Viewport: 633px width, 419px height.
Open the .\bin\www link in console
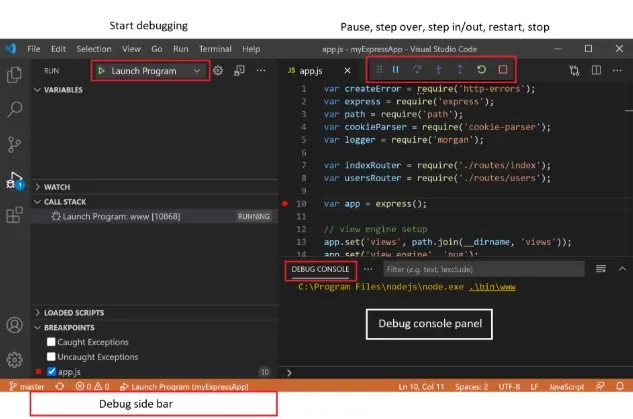click(x=492, y=287)
